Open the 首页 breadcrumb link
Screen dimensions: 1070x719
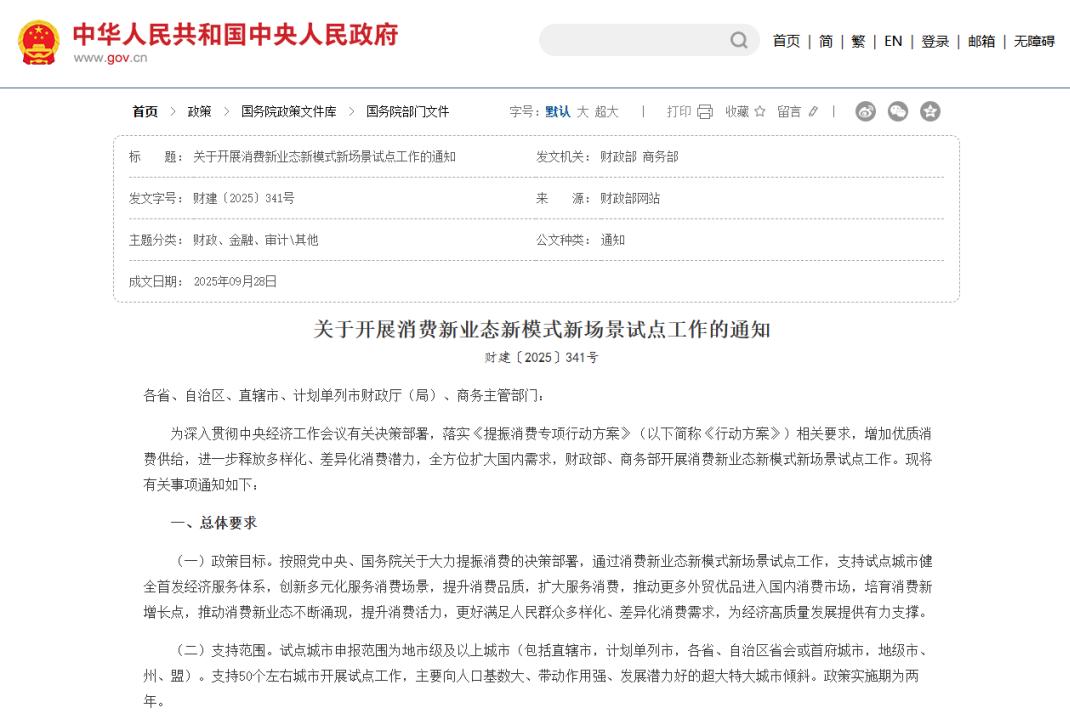[x=145, y=112]
